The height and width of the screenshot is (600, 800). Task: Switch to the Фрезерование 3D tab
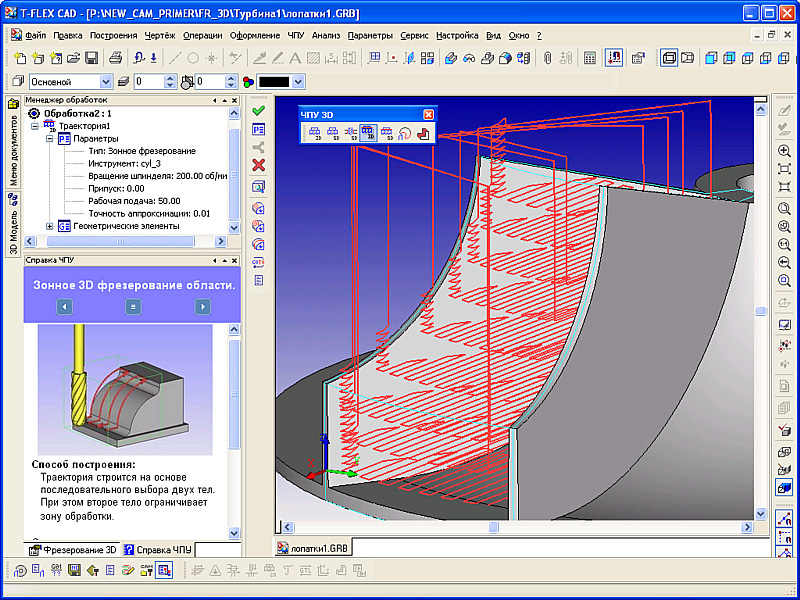73,549
